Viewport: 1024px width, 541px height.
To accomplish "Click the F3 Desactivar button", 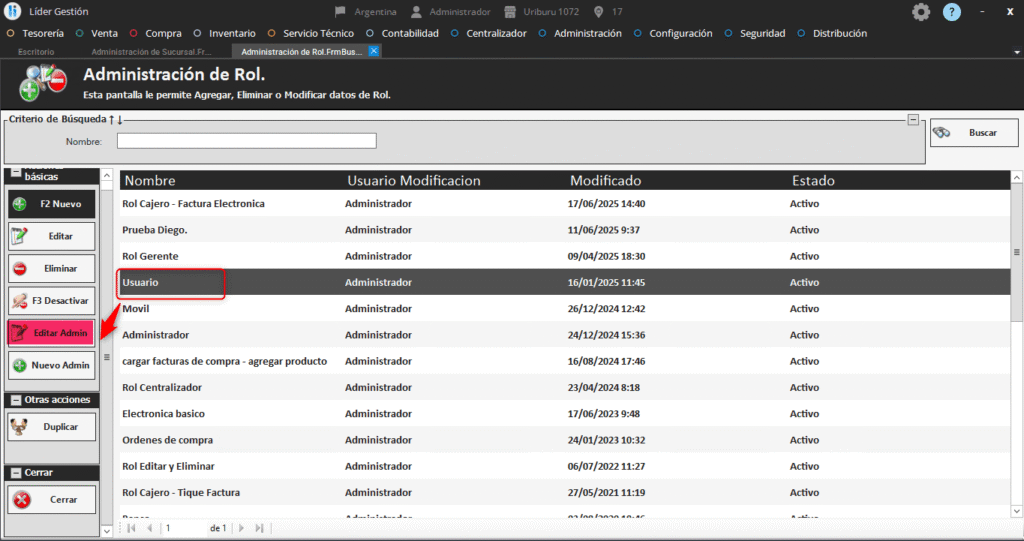I will pyautogui.click(x=52, y=300).
